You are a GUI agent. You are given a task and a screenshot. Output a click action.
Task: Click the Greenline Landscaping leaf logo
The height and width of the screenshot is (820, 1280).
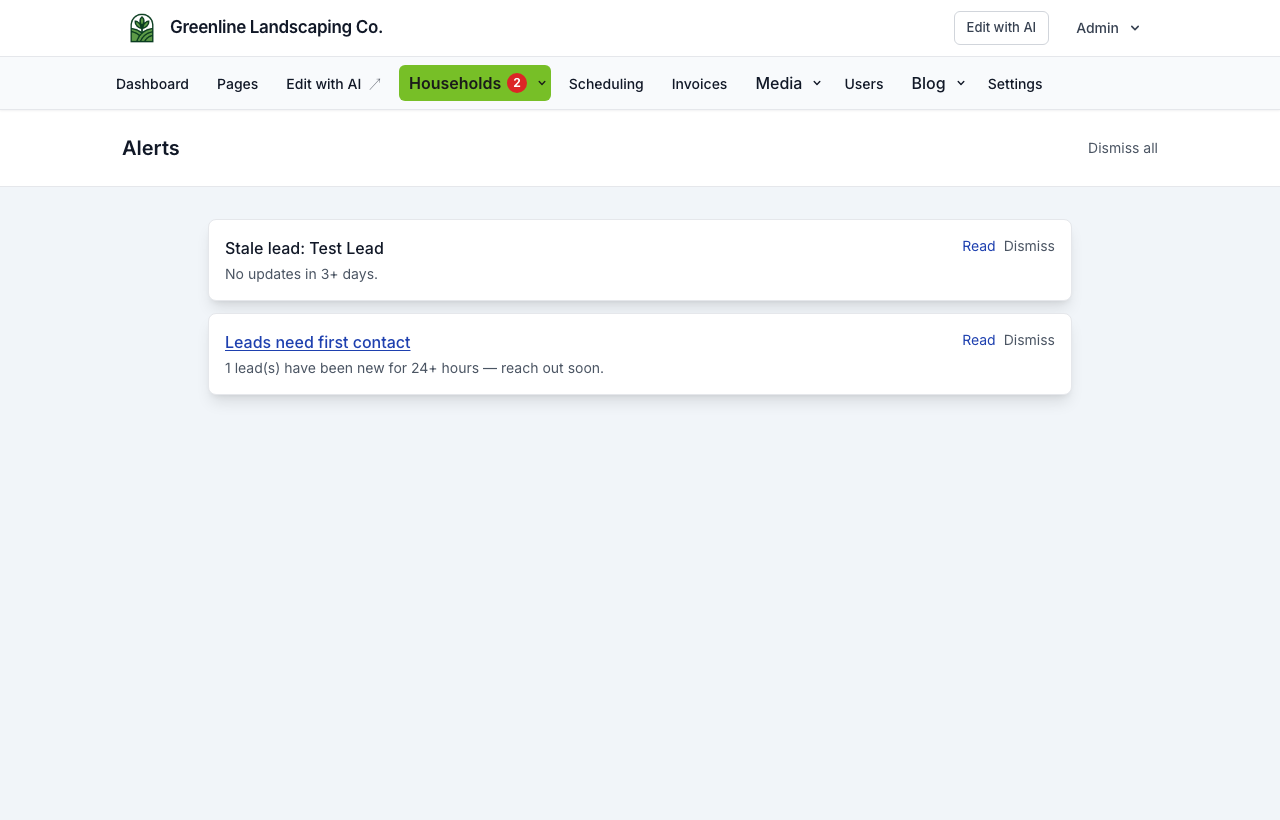(142, 28)
